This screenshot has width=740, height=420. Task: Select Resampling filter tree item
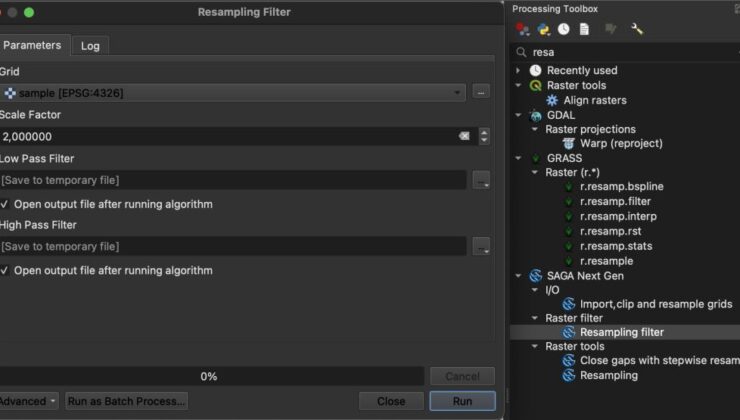click(x=622, y=332)
